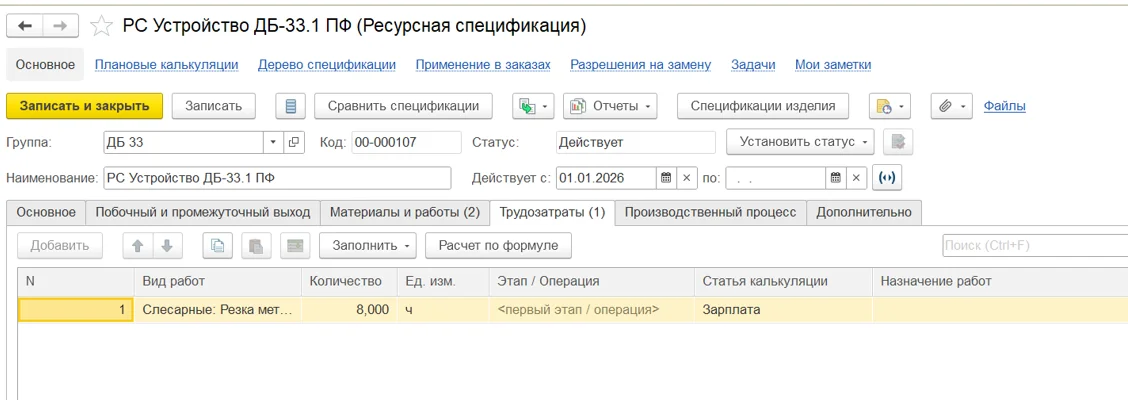Click Сравнить спецификации button
Viewport: 1128px width, 400px height.
click(403, 106)
